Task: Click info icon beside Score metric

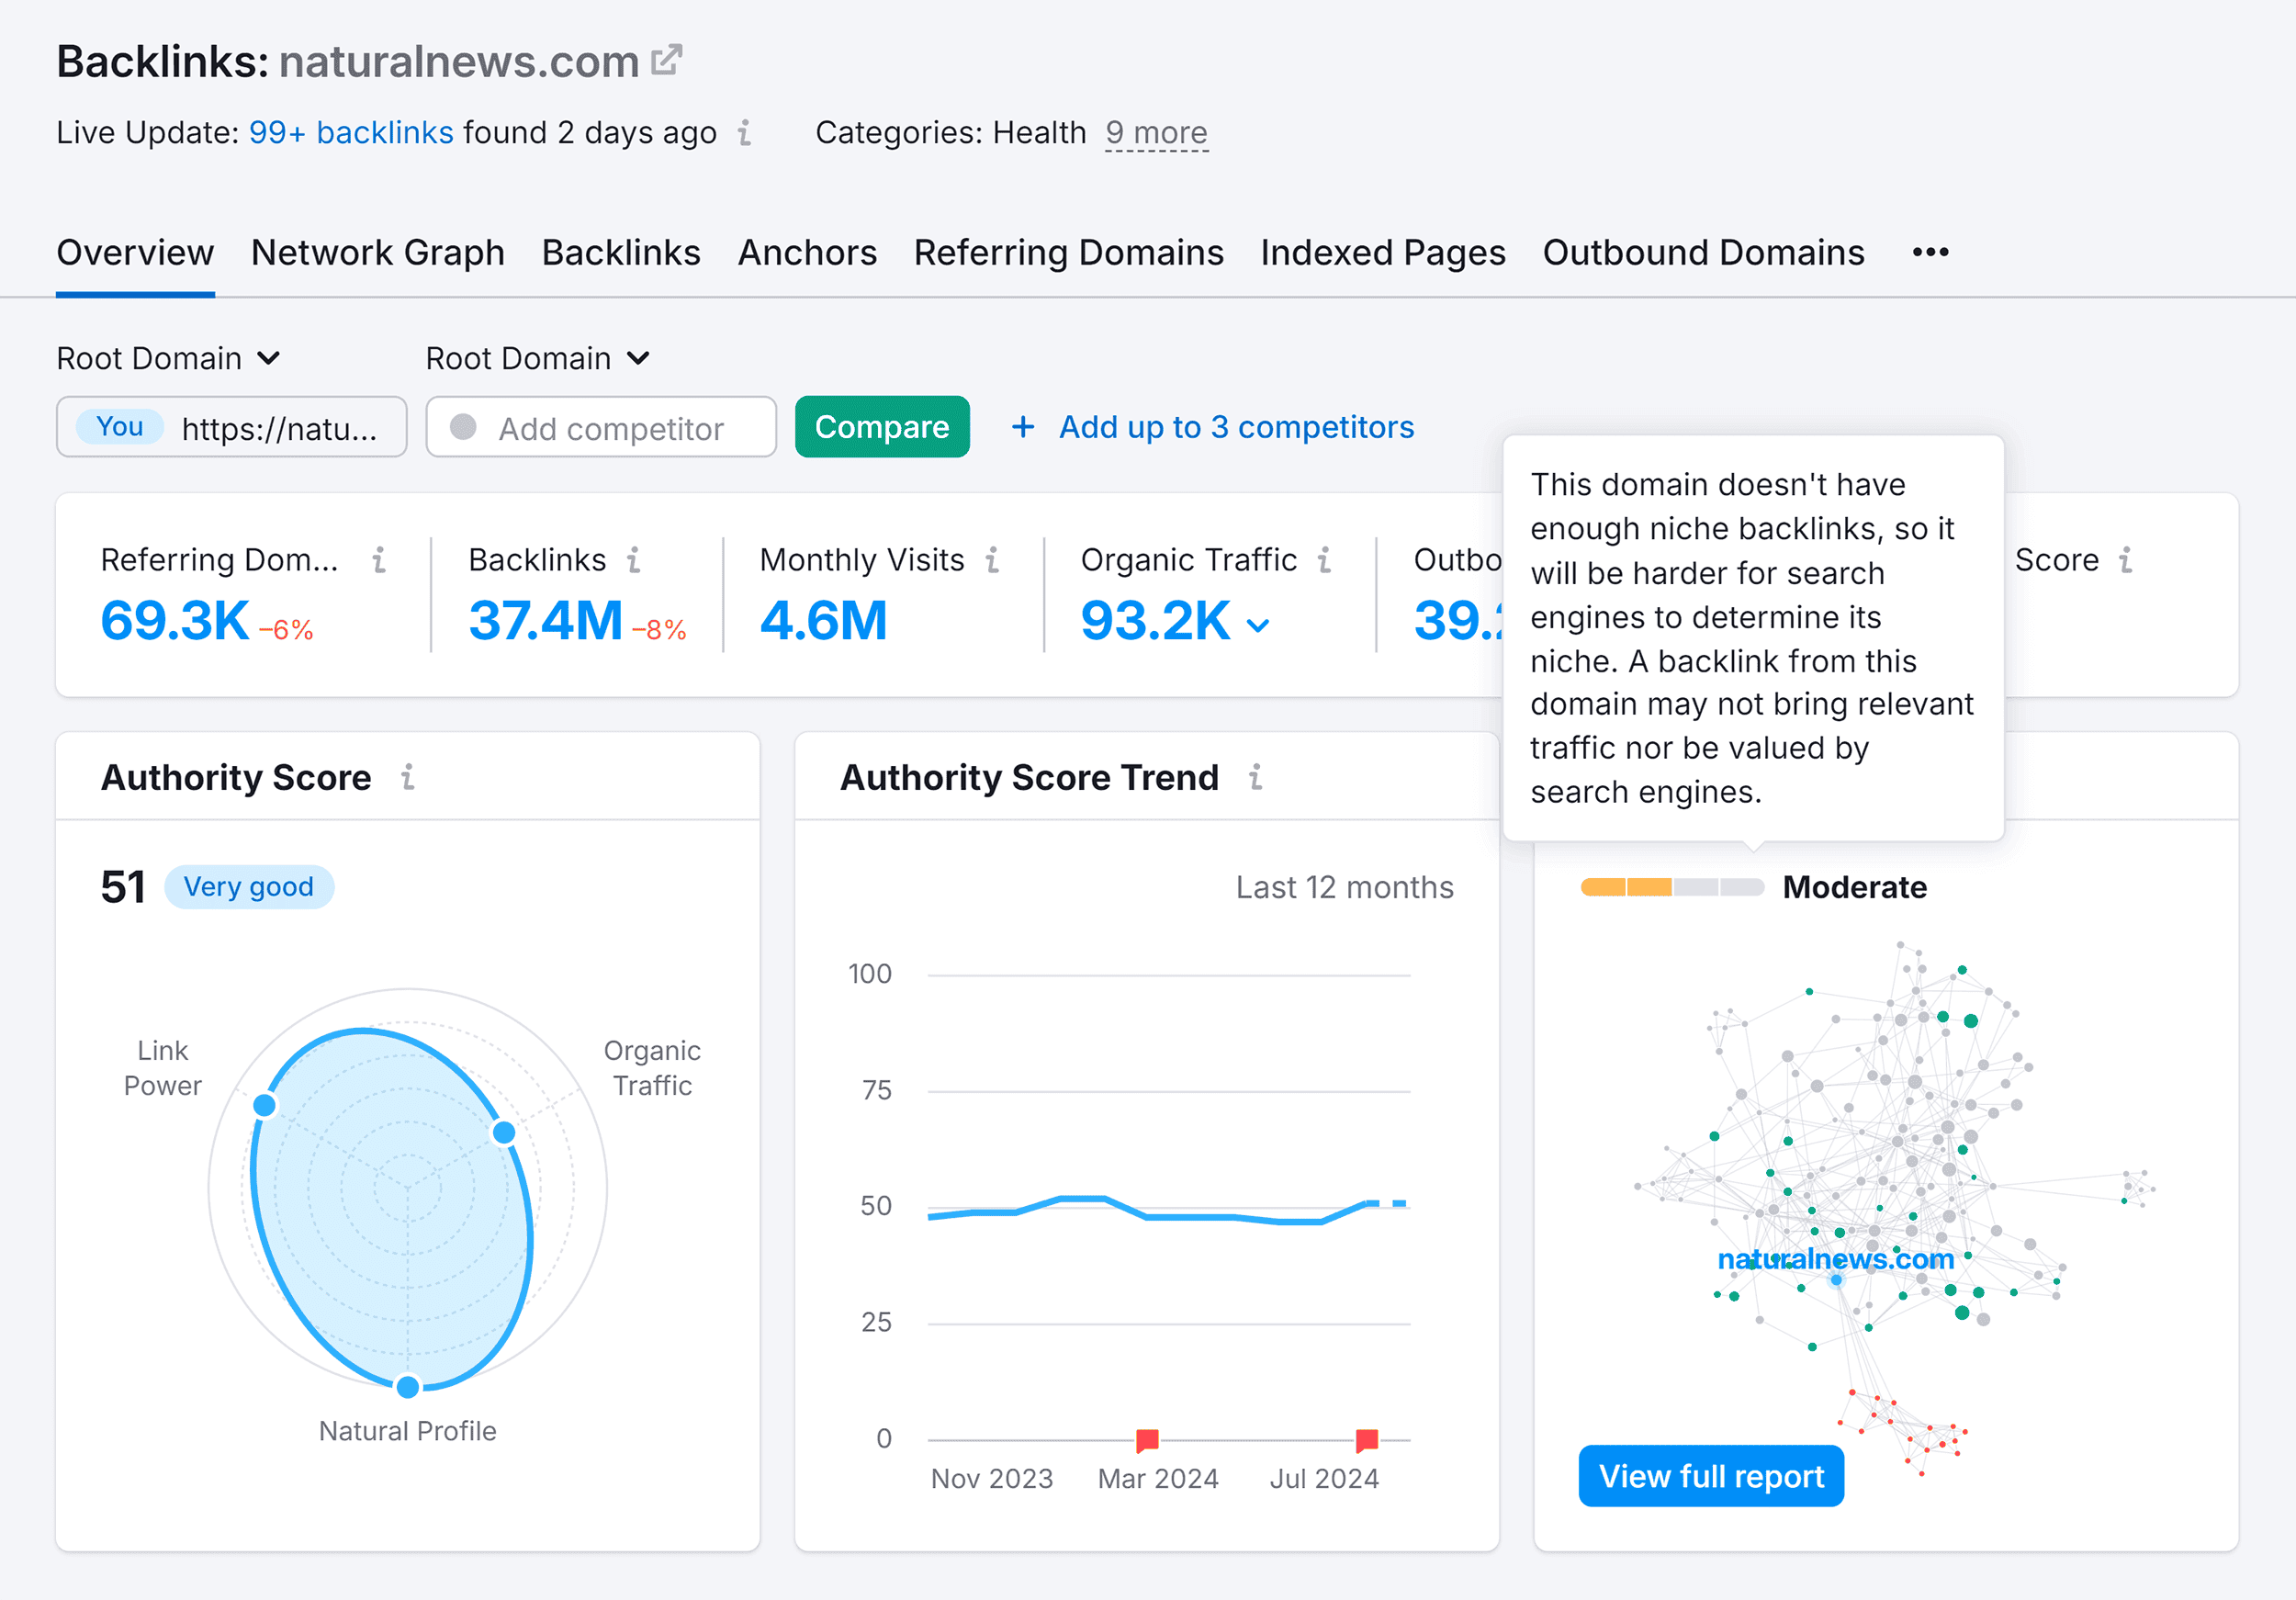Action: 2126,560
